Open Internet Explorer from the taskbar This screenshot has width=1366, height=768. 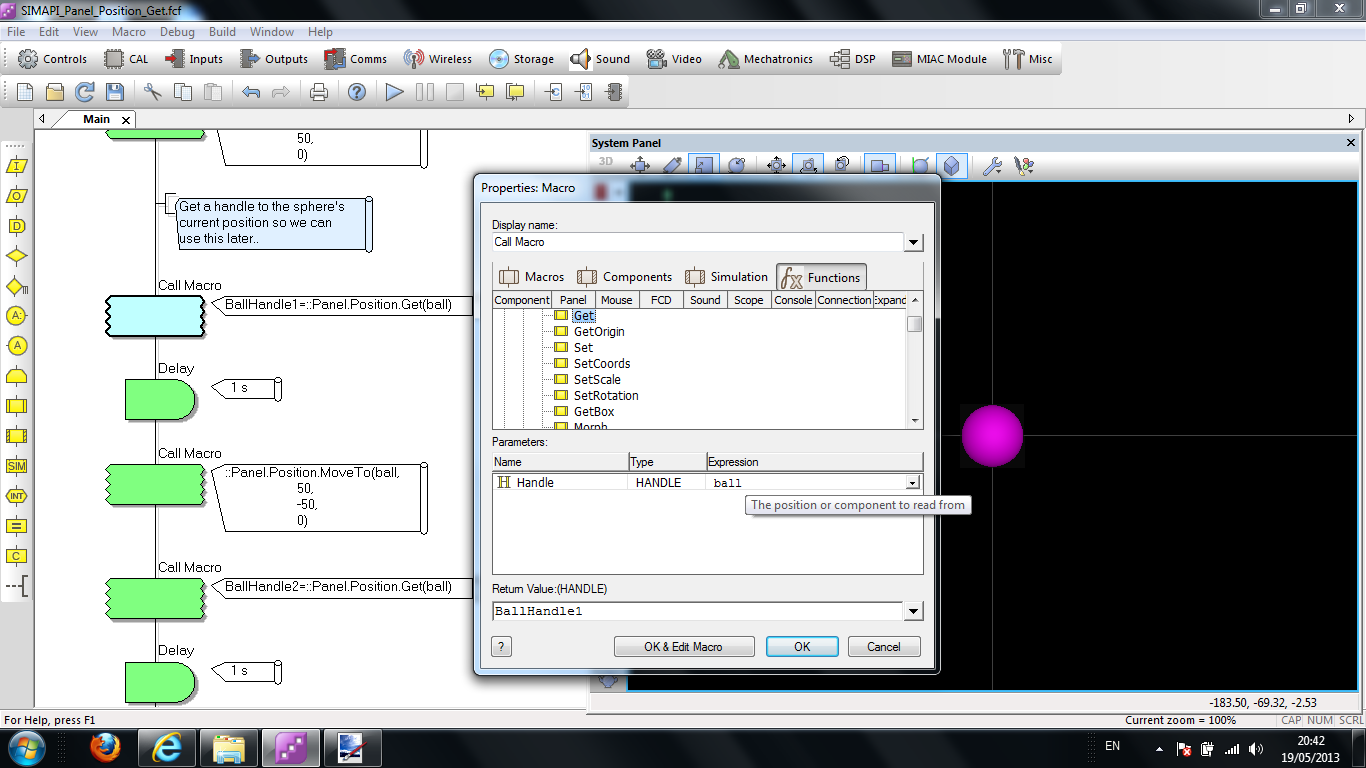click(x=167, y=748)
